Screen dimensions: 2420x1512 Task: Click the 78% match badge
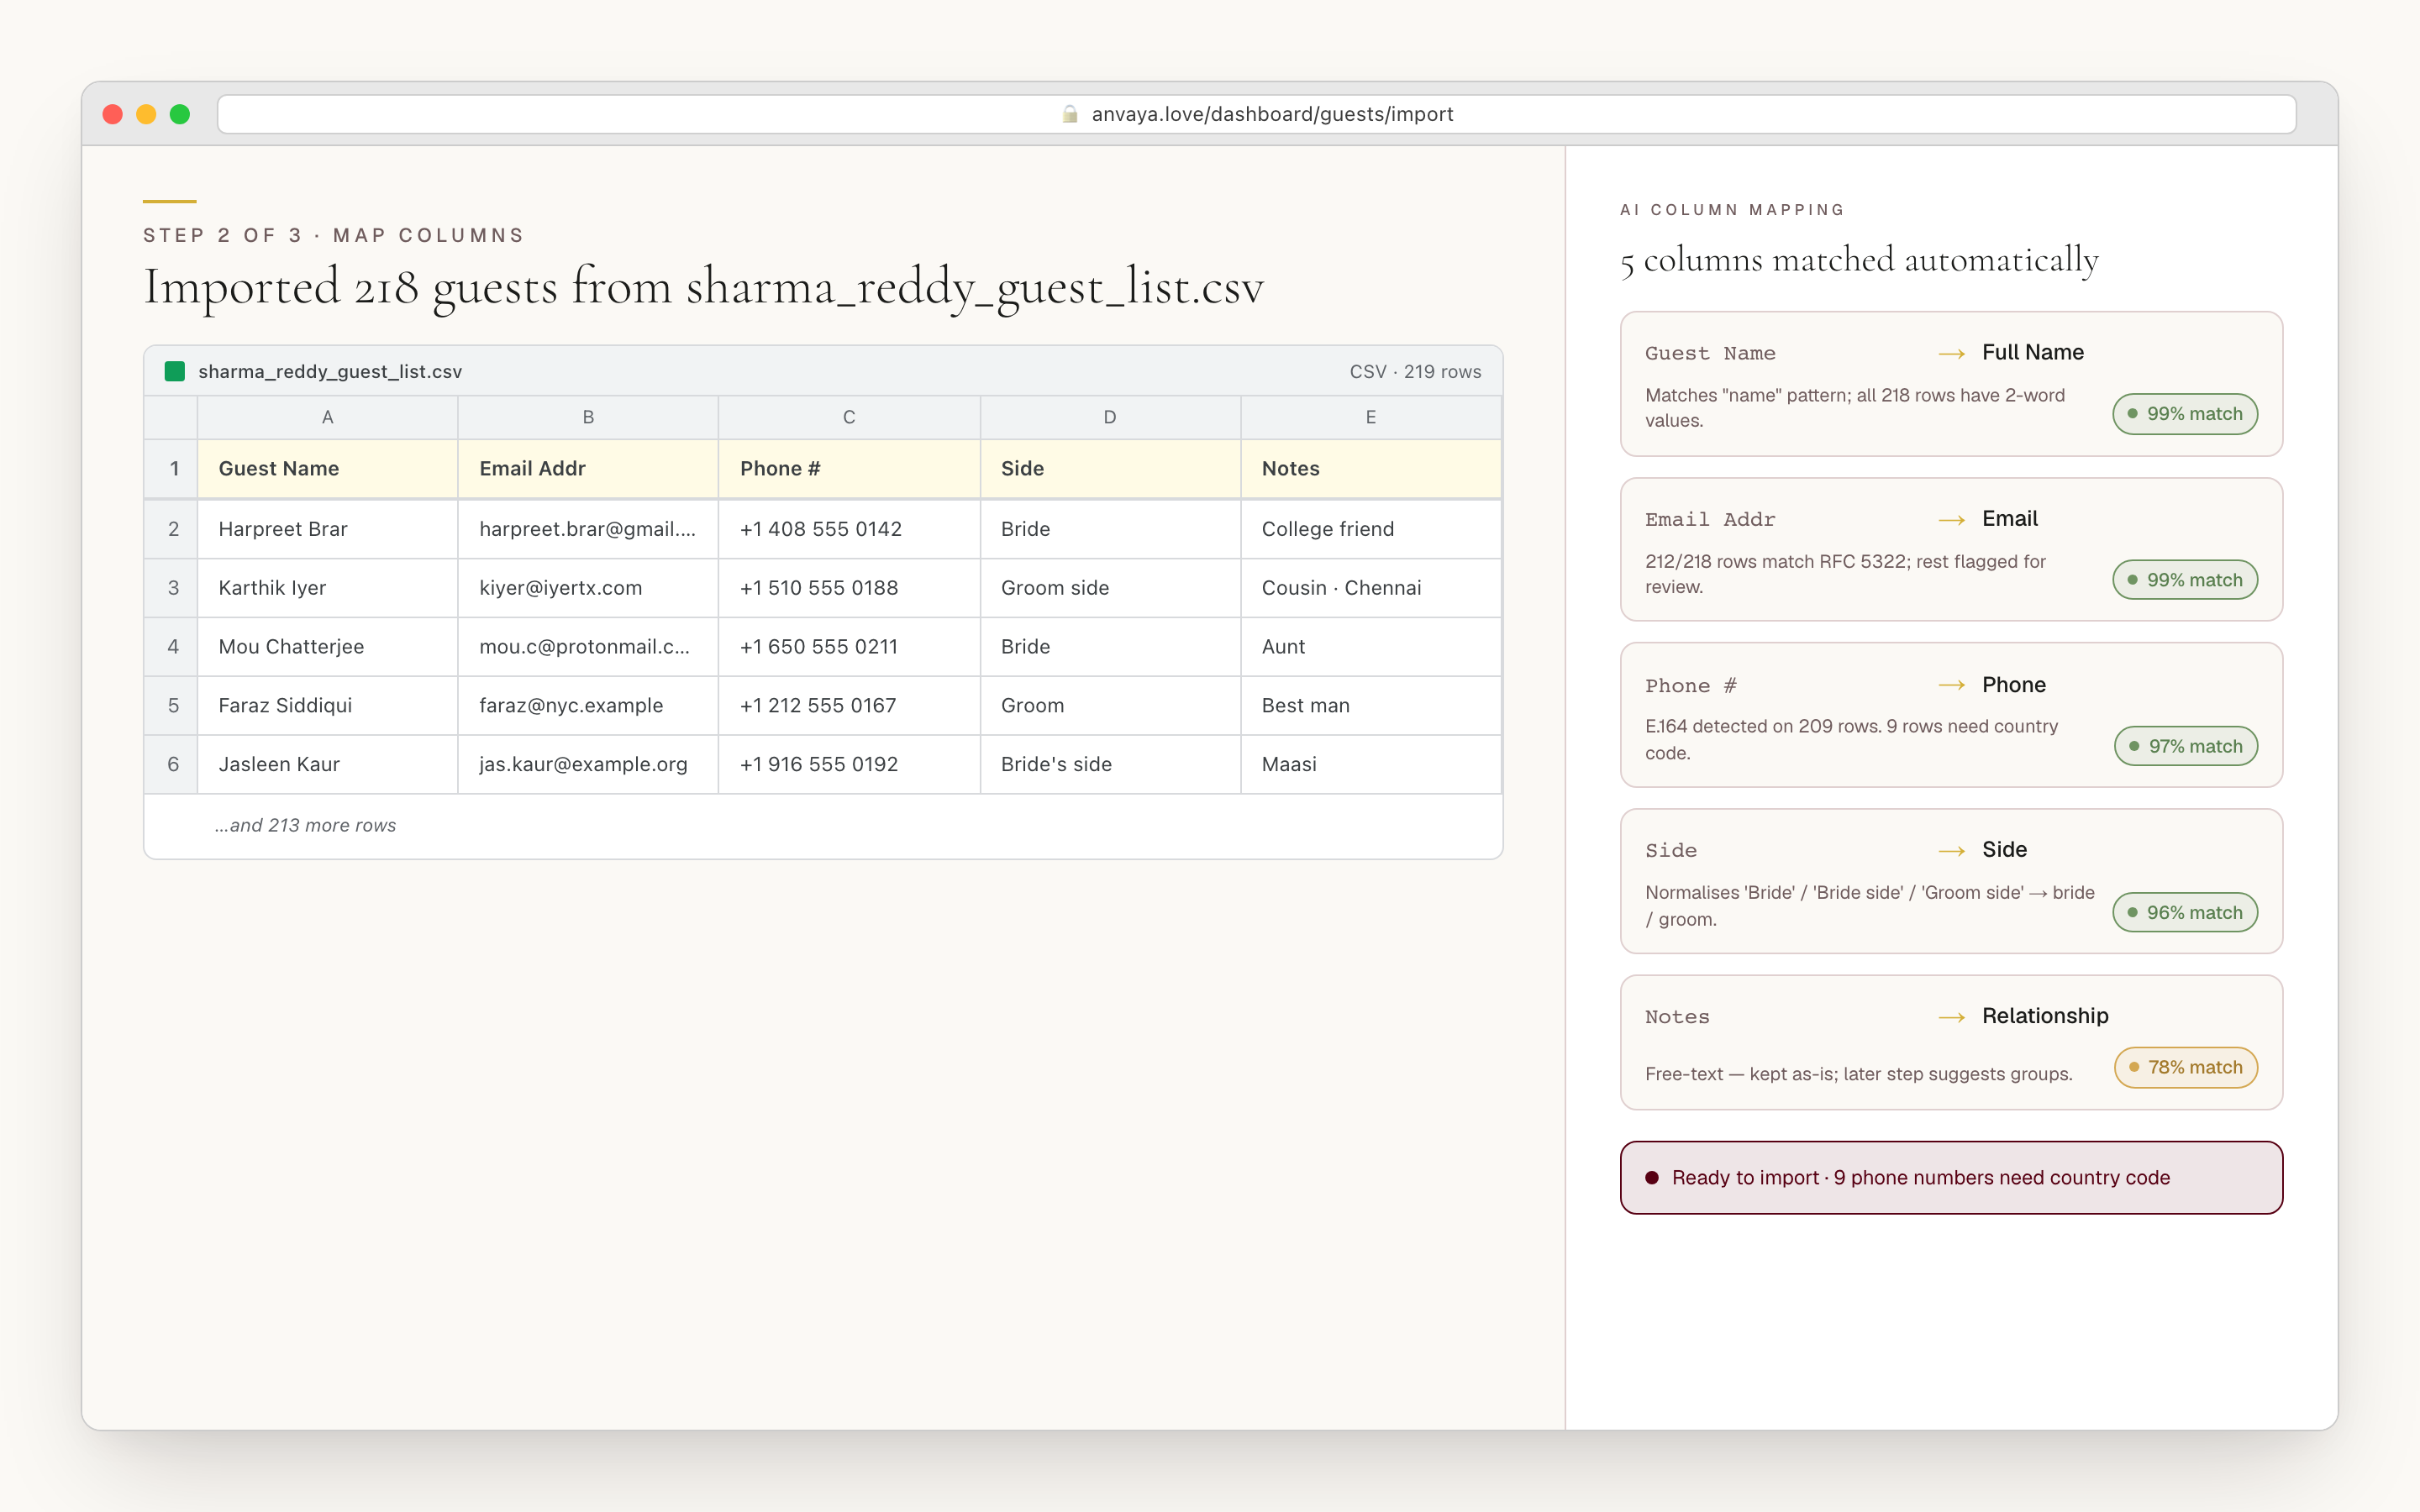tap(2186, 1067)
